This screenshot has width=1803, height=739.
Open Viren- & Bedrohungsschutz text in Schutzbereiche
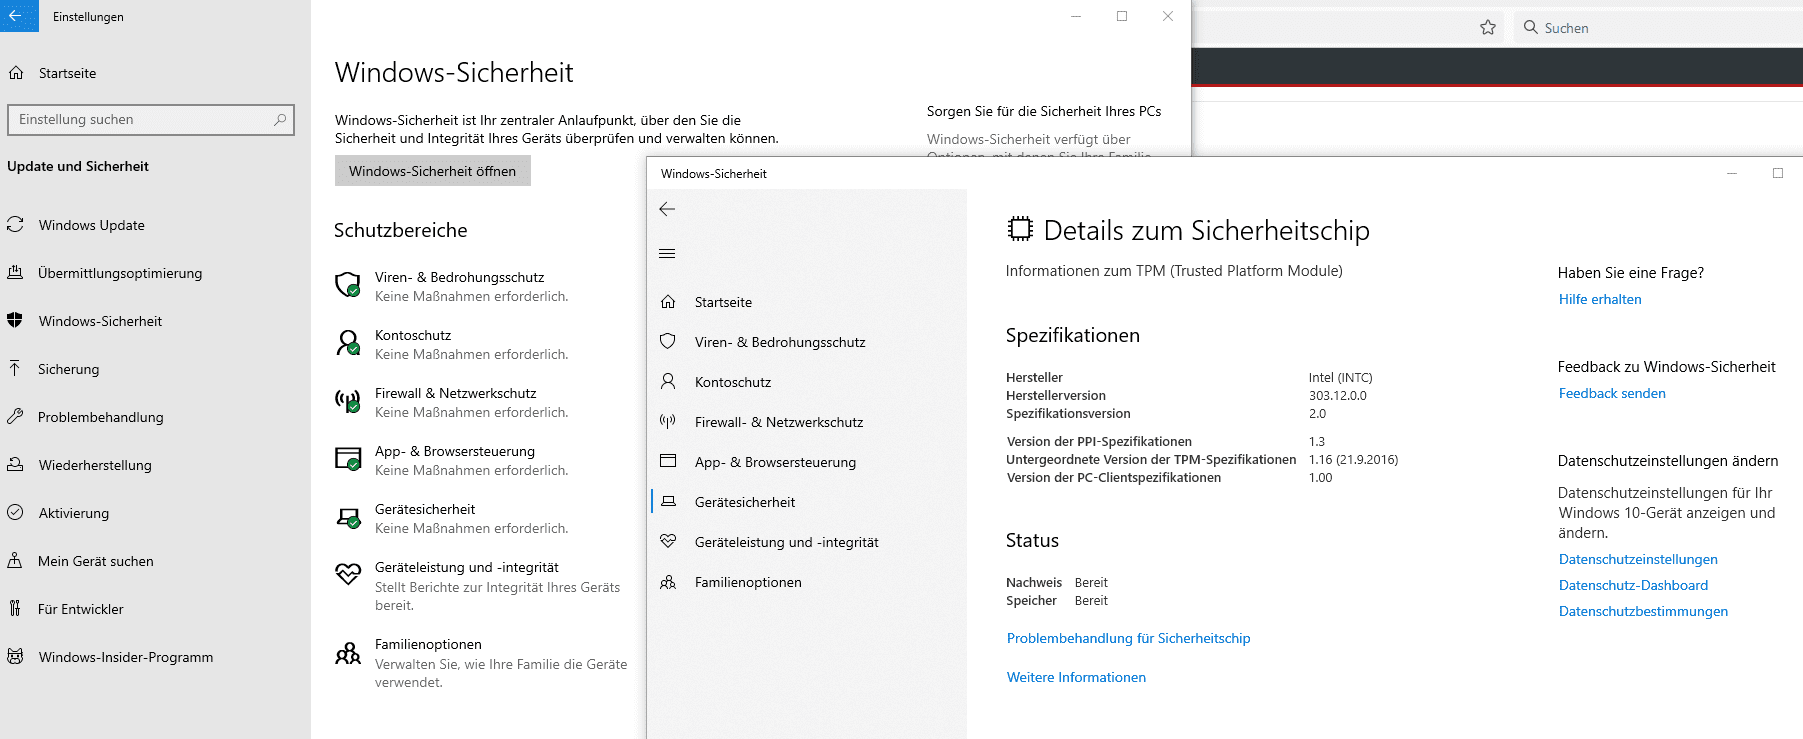click(x=459, y=277)
